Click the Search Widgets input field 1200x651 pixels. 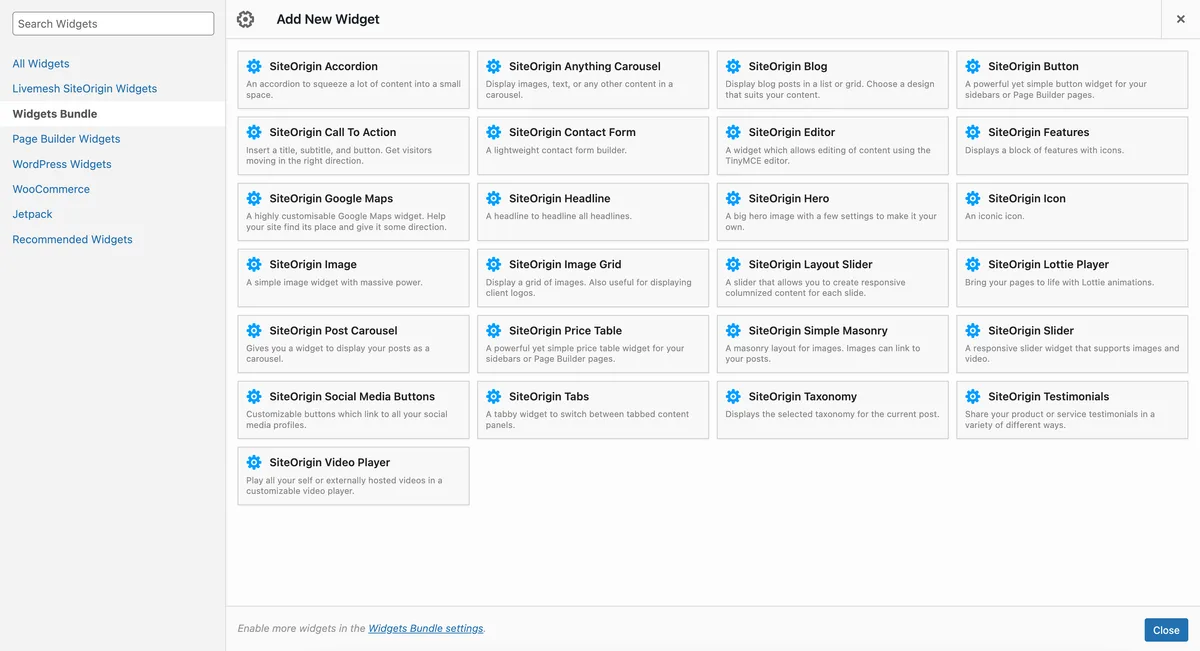[113, 24]
